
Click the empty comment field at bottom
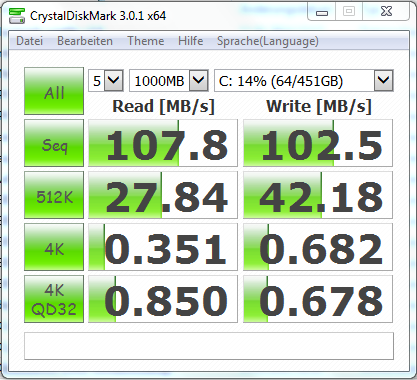coord(209,346)
